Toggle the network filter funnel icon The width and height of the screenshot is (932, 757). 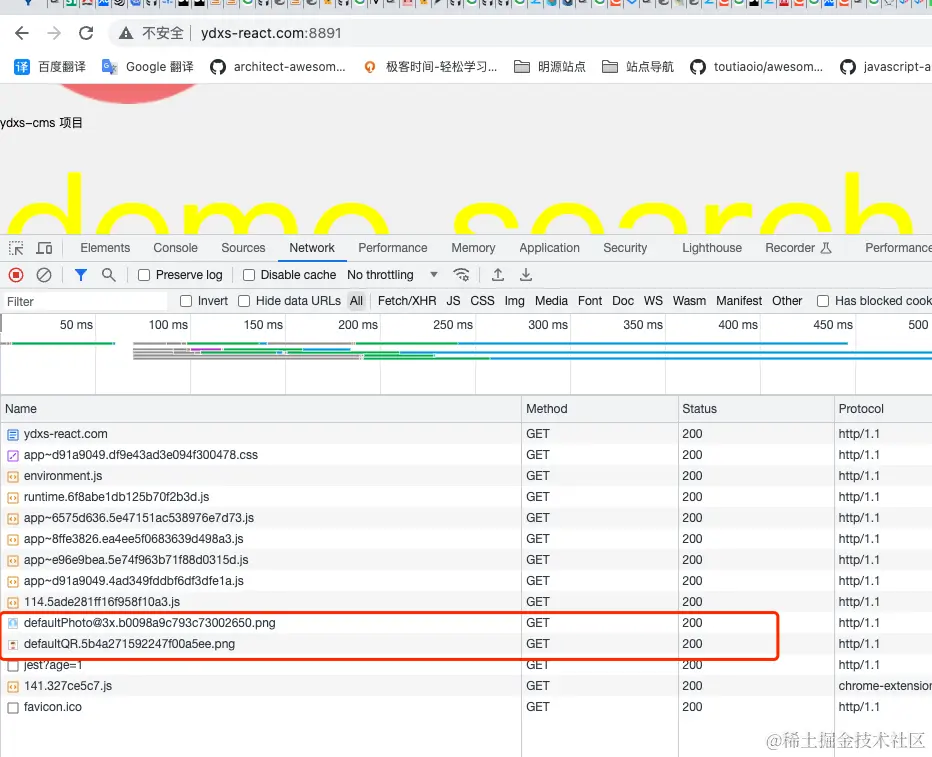81,275
